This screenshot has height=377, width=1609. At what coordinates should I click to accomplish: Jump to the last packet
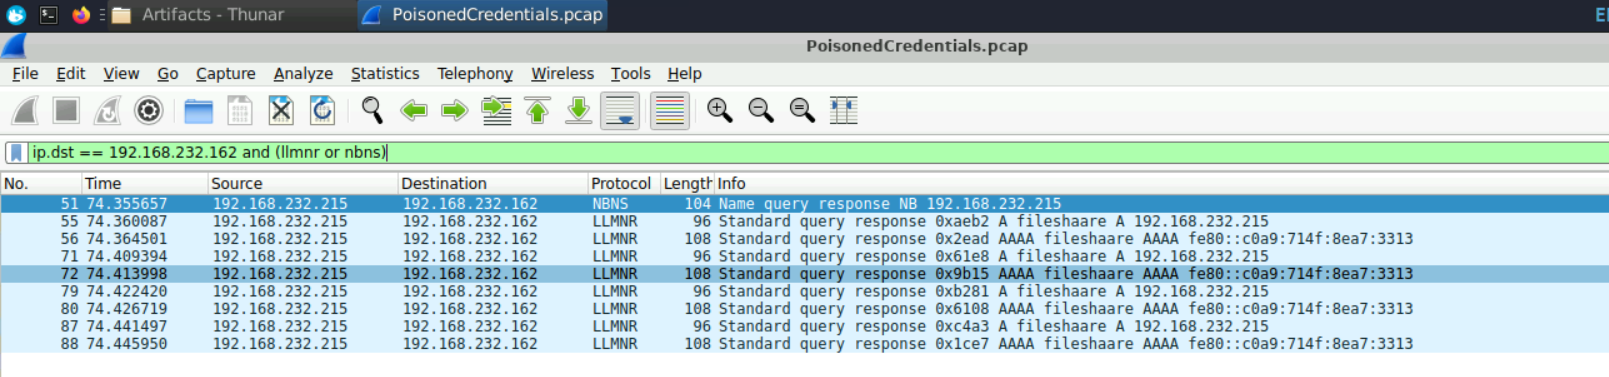click(578, 110)
